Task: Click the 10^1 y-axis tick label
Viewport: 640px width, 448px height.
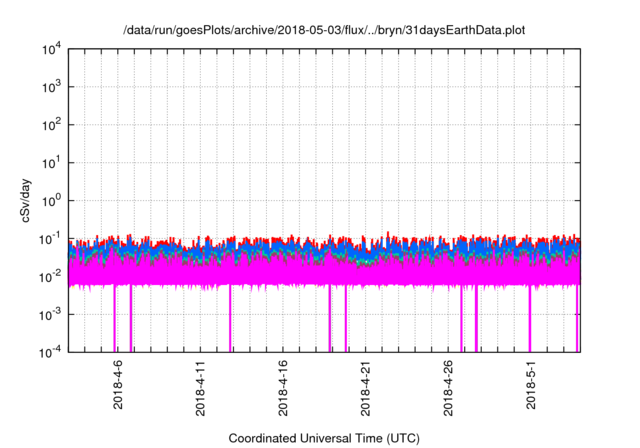Action: pyautogui.click(x=52, y=163)
